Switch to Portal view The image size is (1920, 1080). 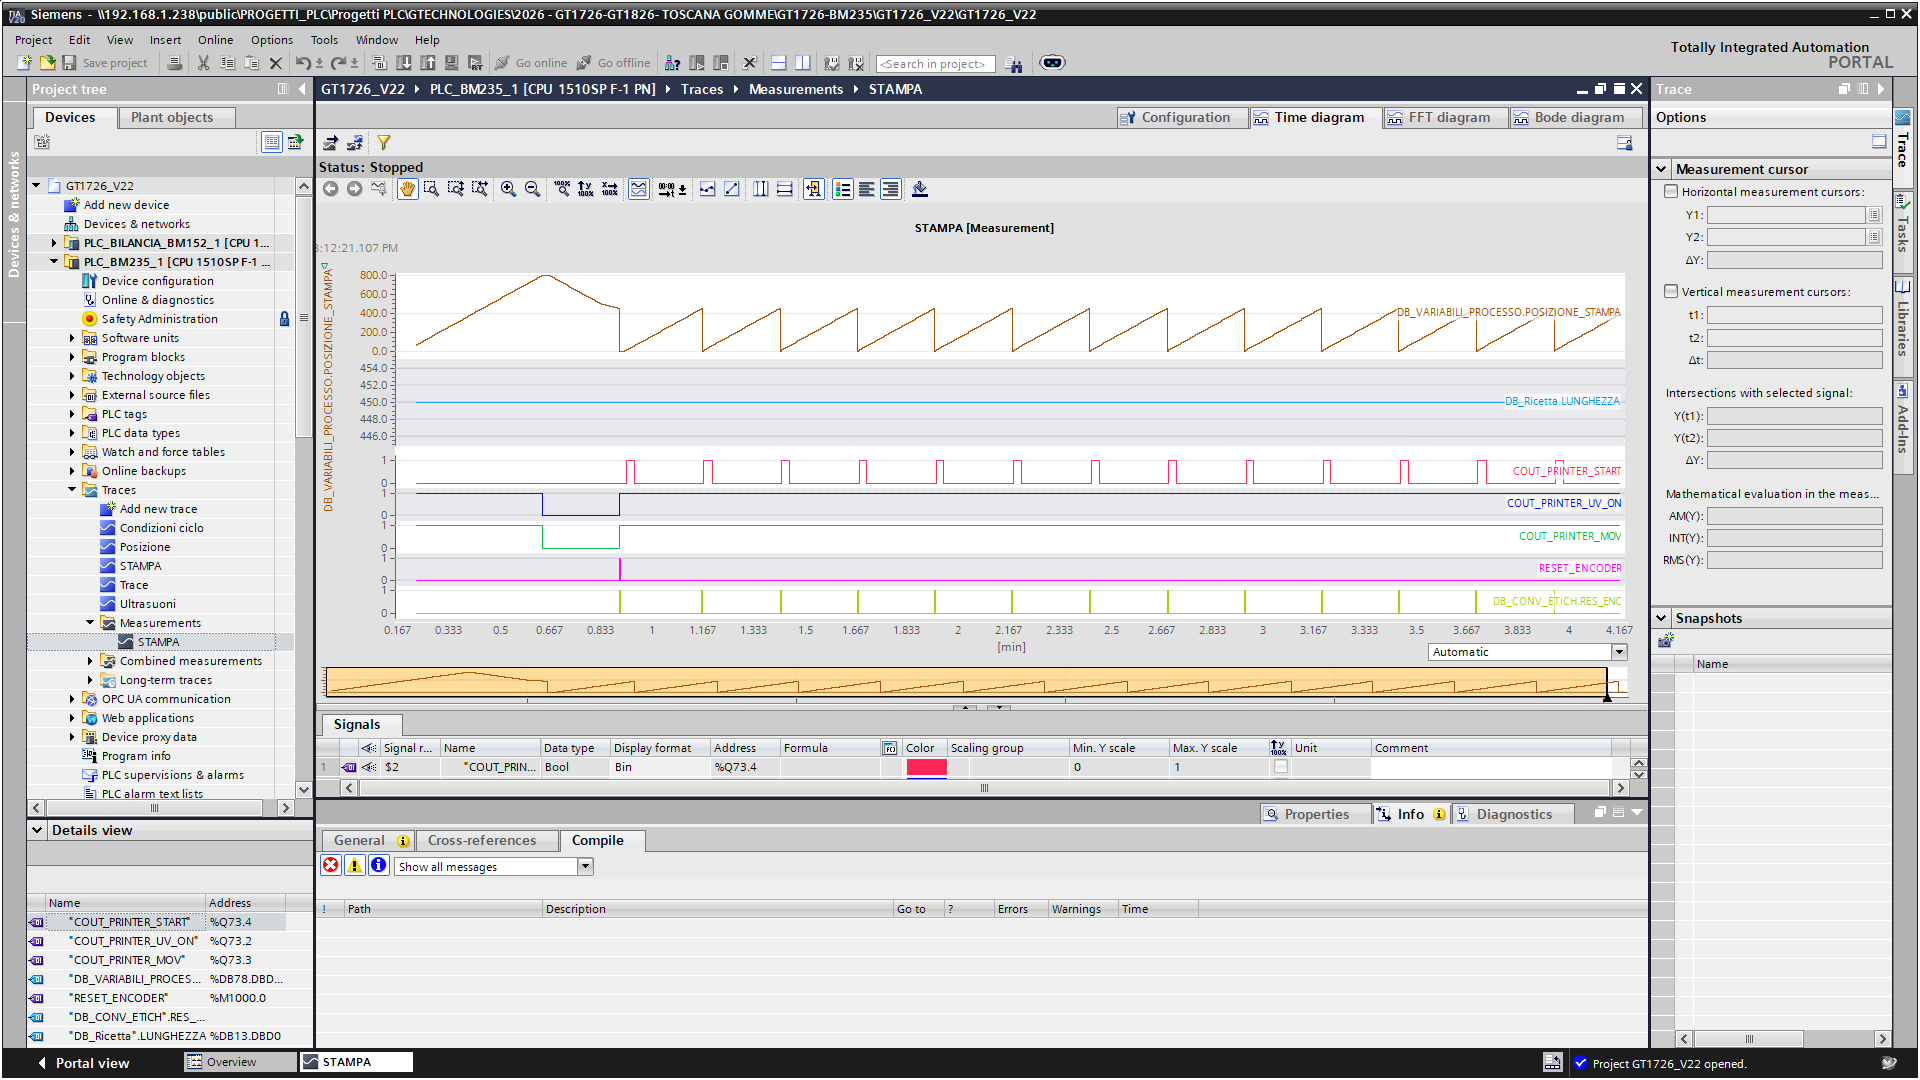[83, 1063]
